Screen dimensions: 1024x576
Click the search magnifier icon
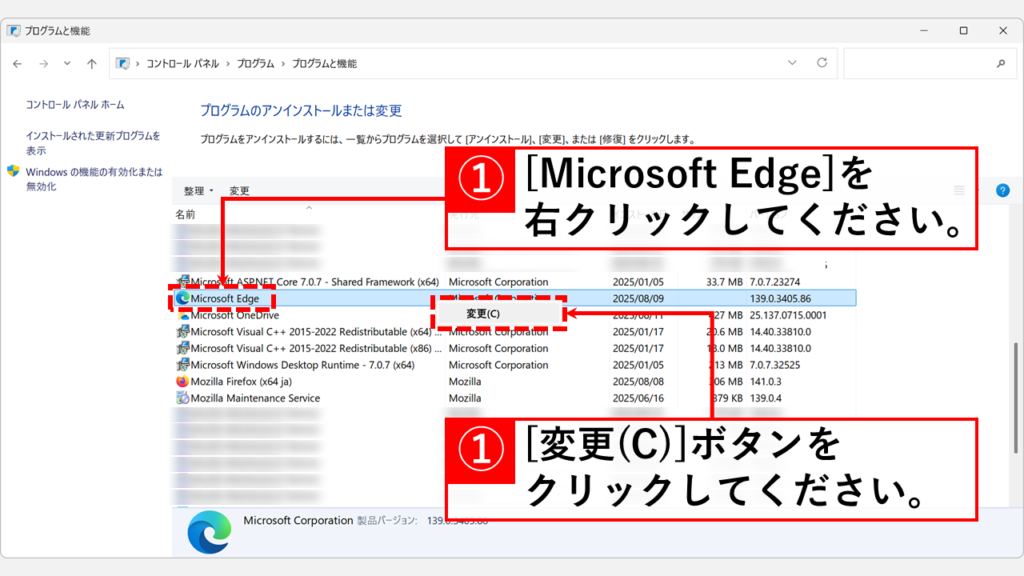(x=1000, y=63)
